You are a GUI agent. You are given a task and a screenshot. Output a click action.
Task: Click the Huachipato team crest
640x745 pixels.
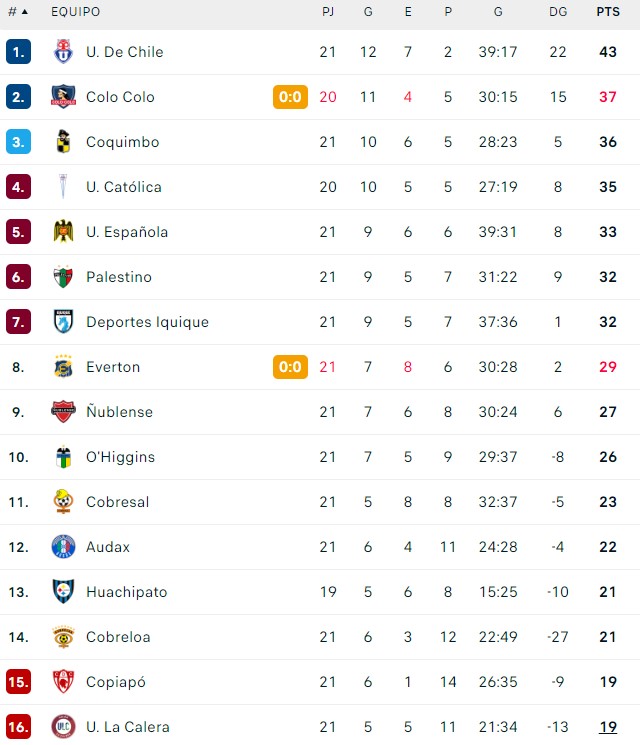coord(63,592)
